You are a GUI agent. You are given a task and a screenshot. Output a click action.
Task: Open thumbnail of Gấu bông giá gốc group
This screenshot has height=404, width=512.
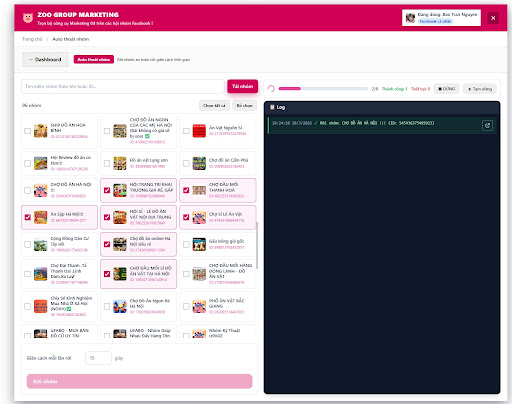point(199,244)
